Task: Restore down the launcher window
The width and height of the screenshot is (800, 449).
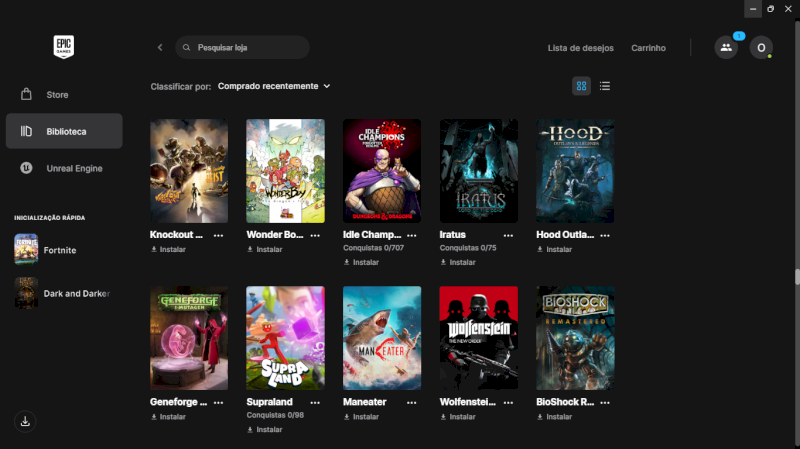Action: pyautogui.click(x=770, y=9)
